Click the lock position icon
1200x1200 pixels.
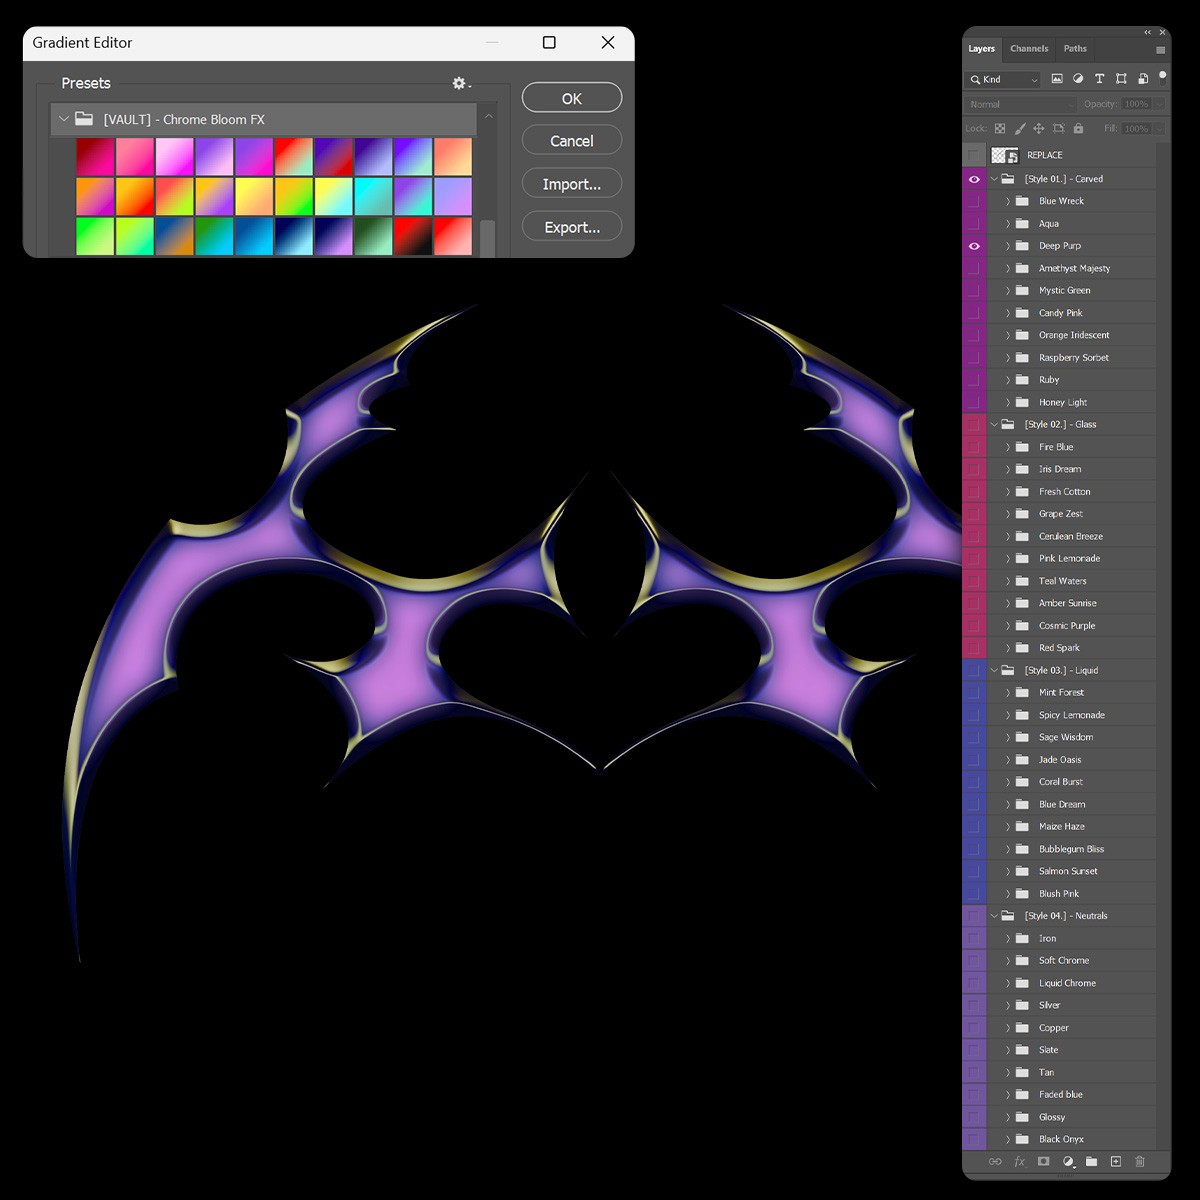(x=1039, y=128)
